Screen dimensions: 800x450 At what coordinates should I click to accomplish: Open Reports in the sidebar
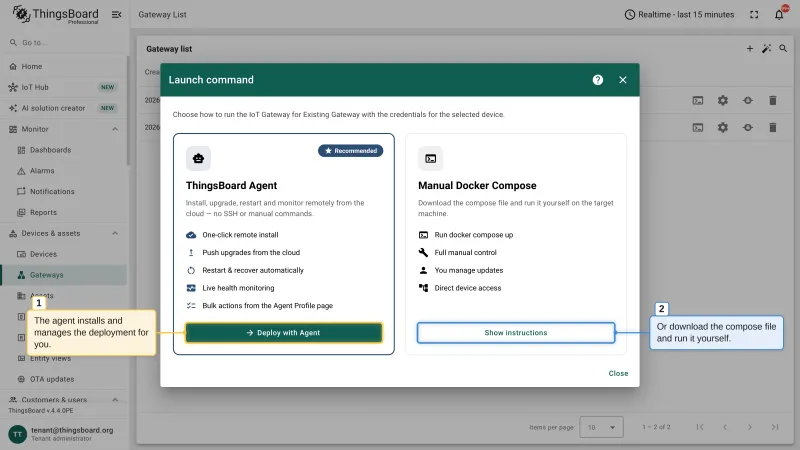coord(64,212)
